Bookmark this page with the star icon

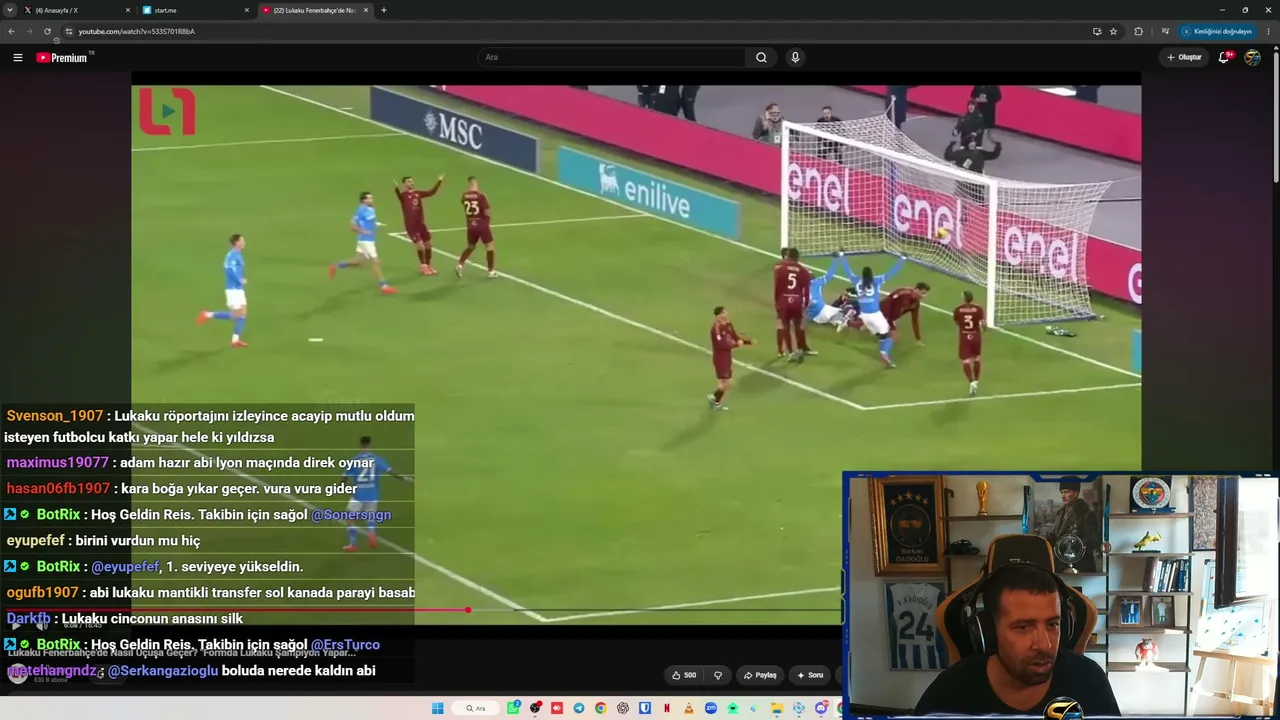[1113, 31]
